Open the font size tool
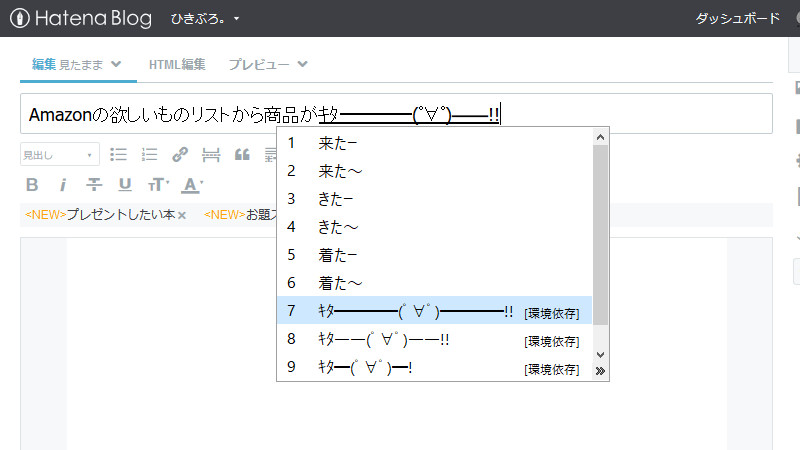The height and width of the screenshot is (450, 800). (x=158, y=185)
